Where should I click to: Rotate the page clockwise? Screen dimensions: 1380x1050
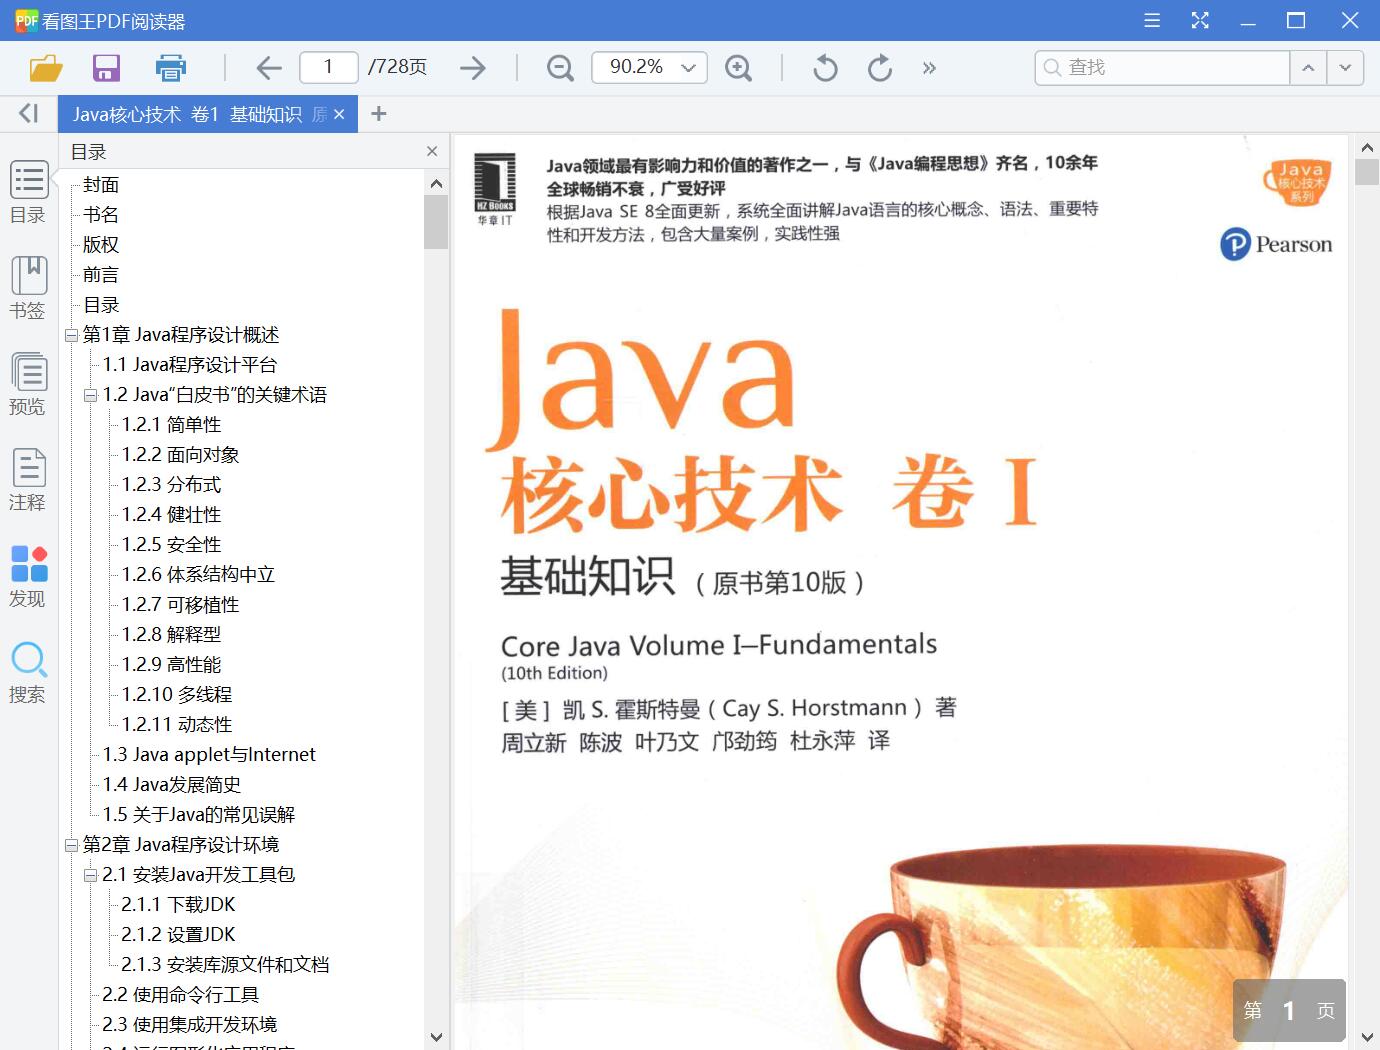pos(880,68)
